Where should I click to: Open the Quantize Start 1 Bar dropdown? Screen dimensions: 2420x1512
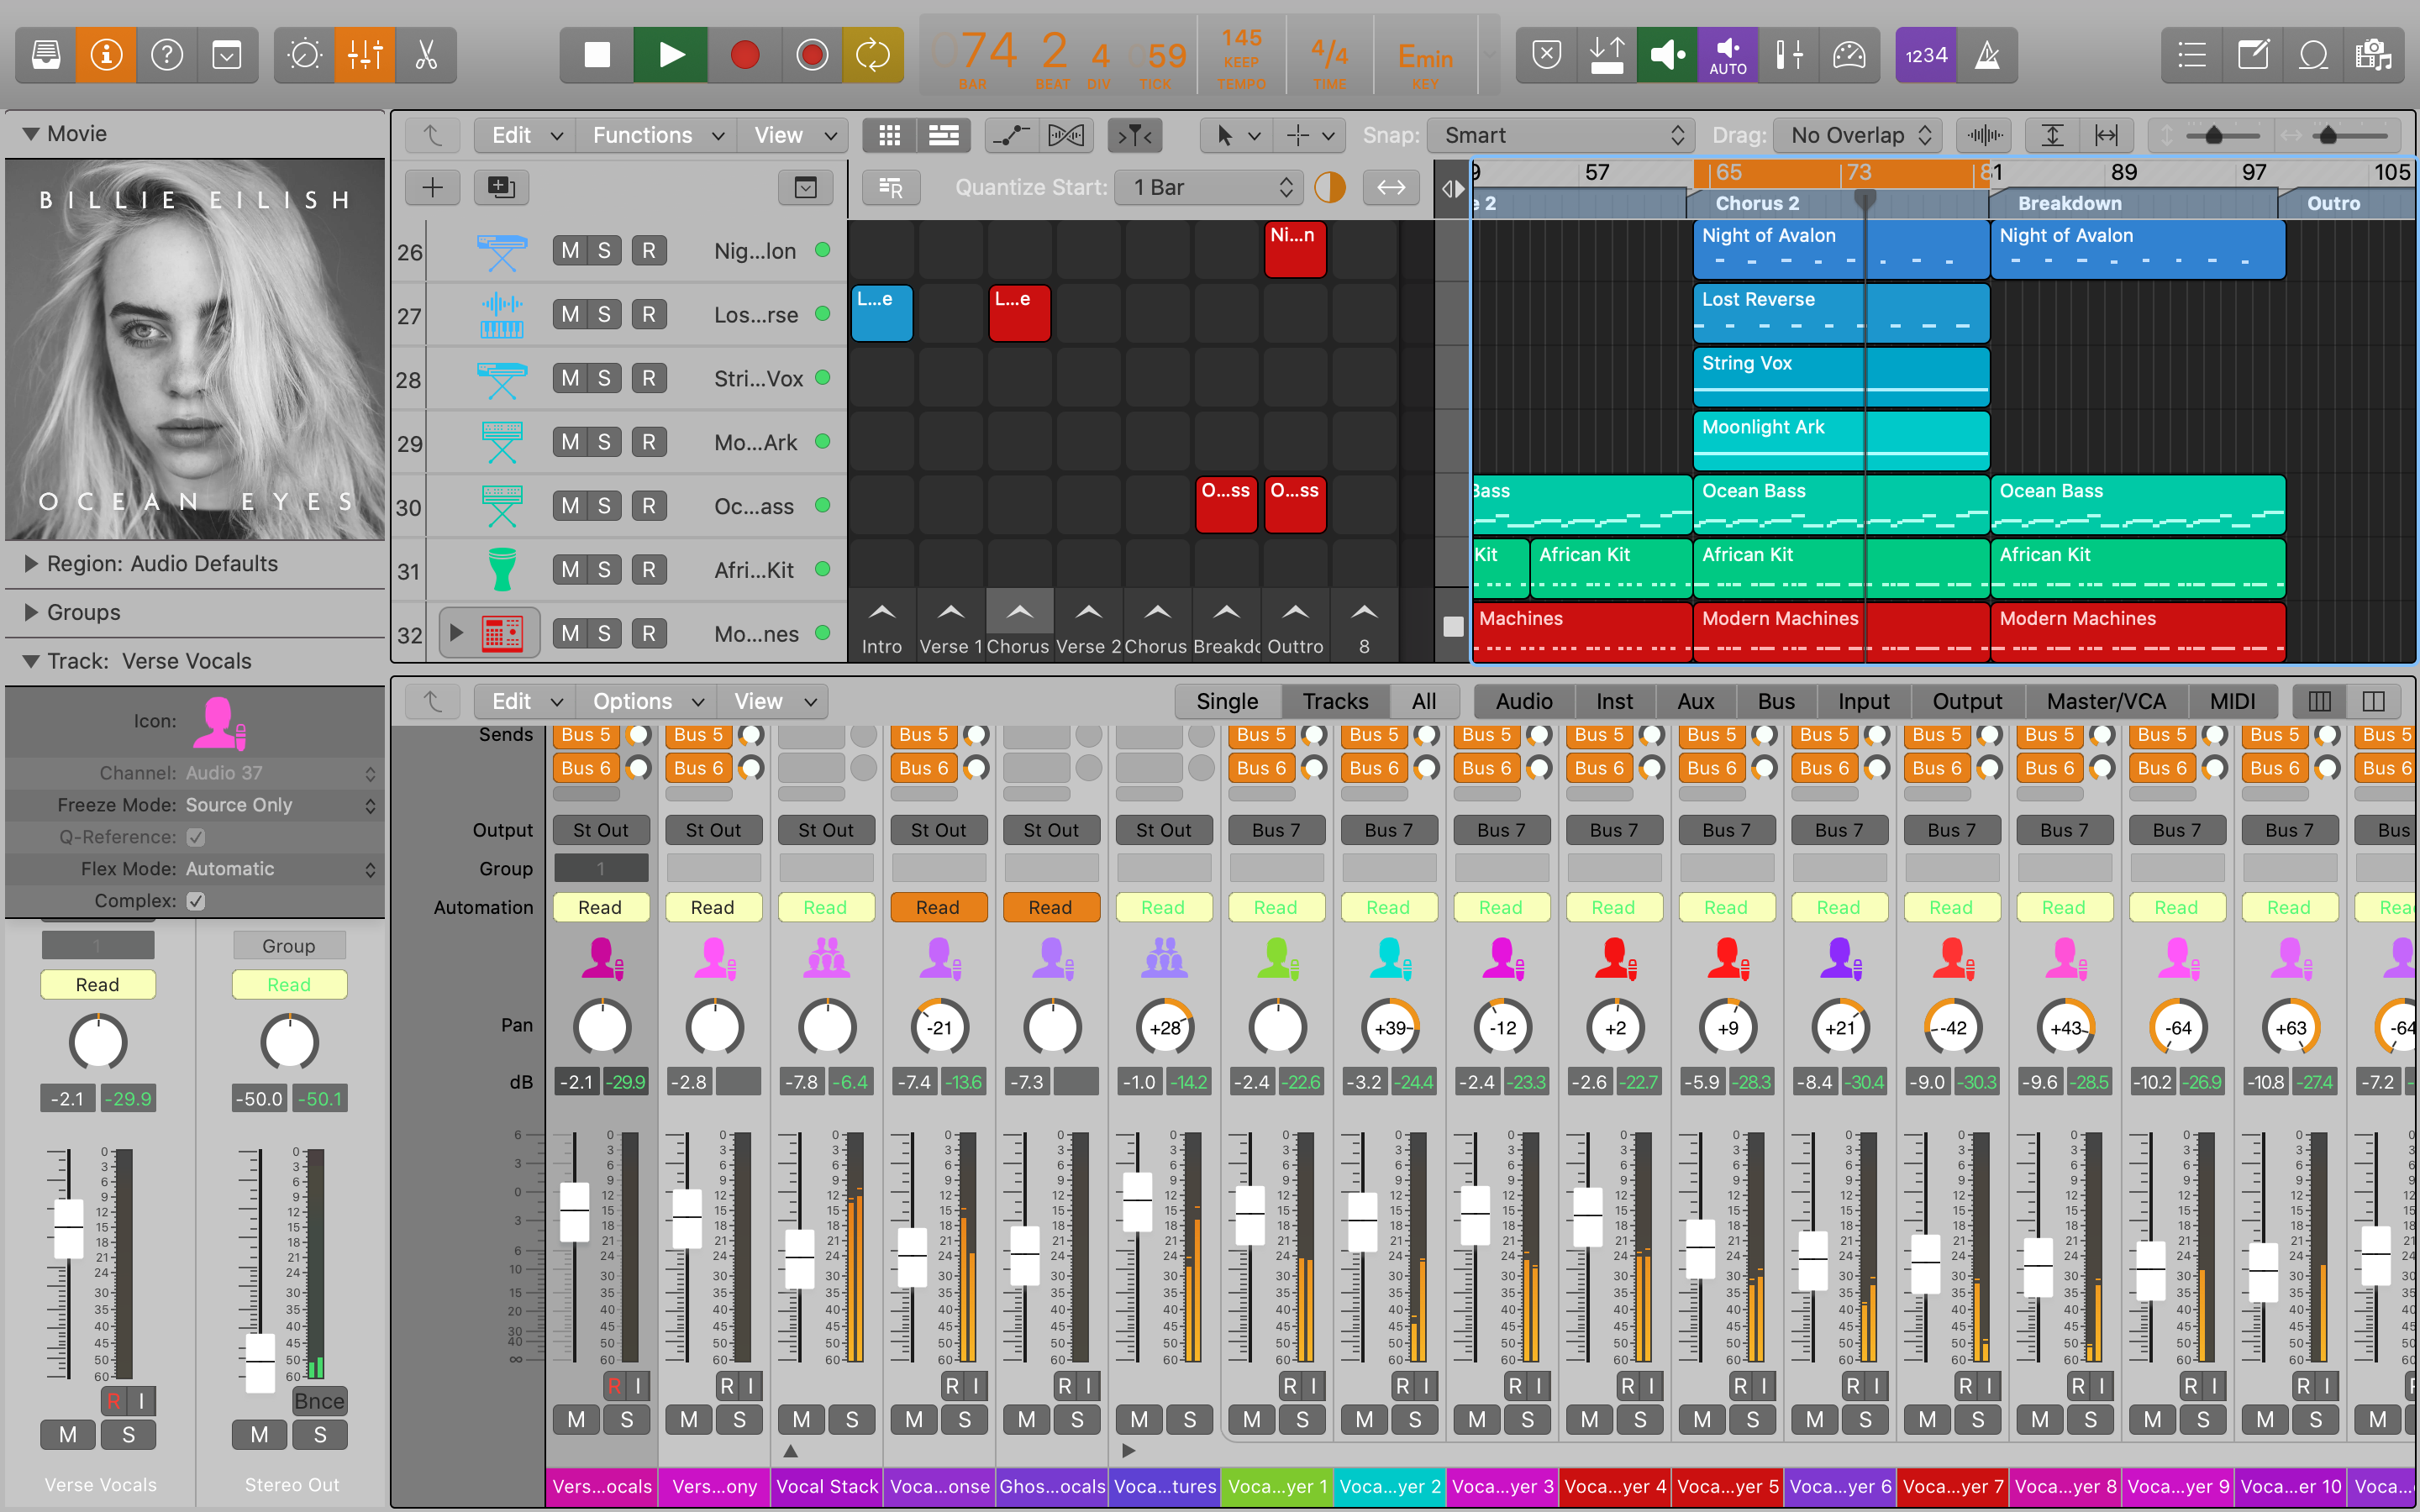pos(1211,187)
